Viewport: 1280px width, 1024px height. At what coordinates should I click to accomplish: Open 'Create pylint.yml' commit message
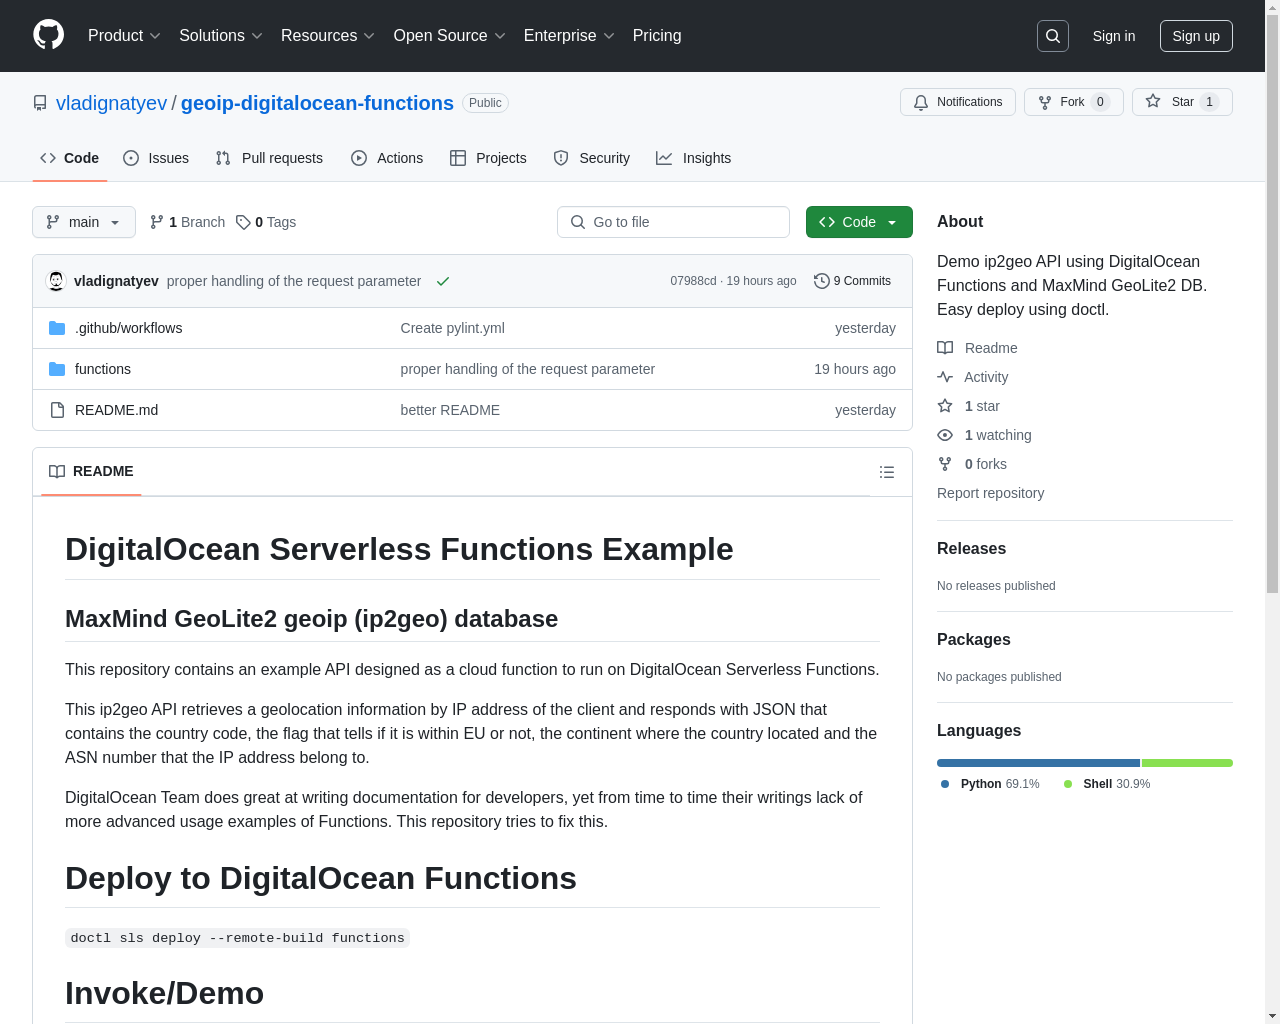tap(452, 328)
